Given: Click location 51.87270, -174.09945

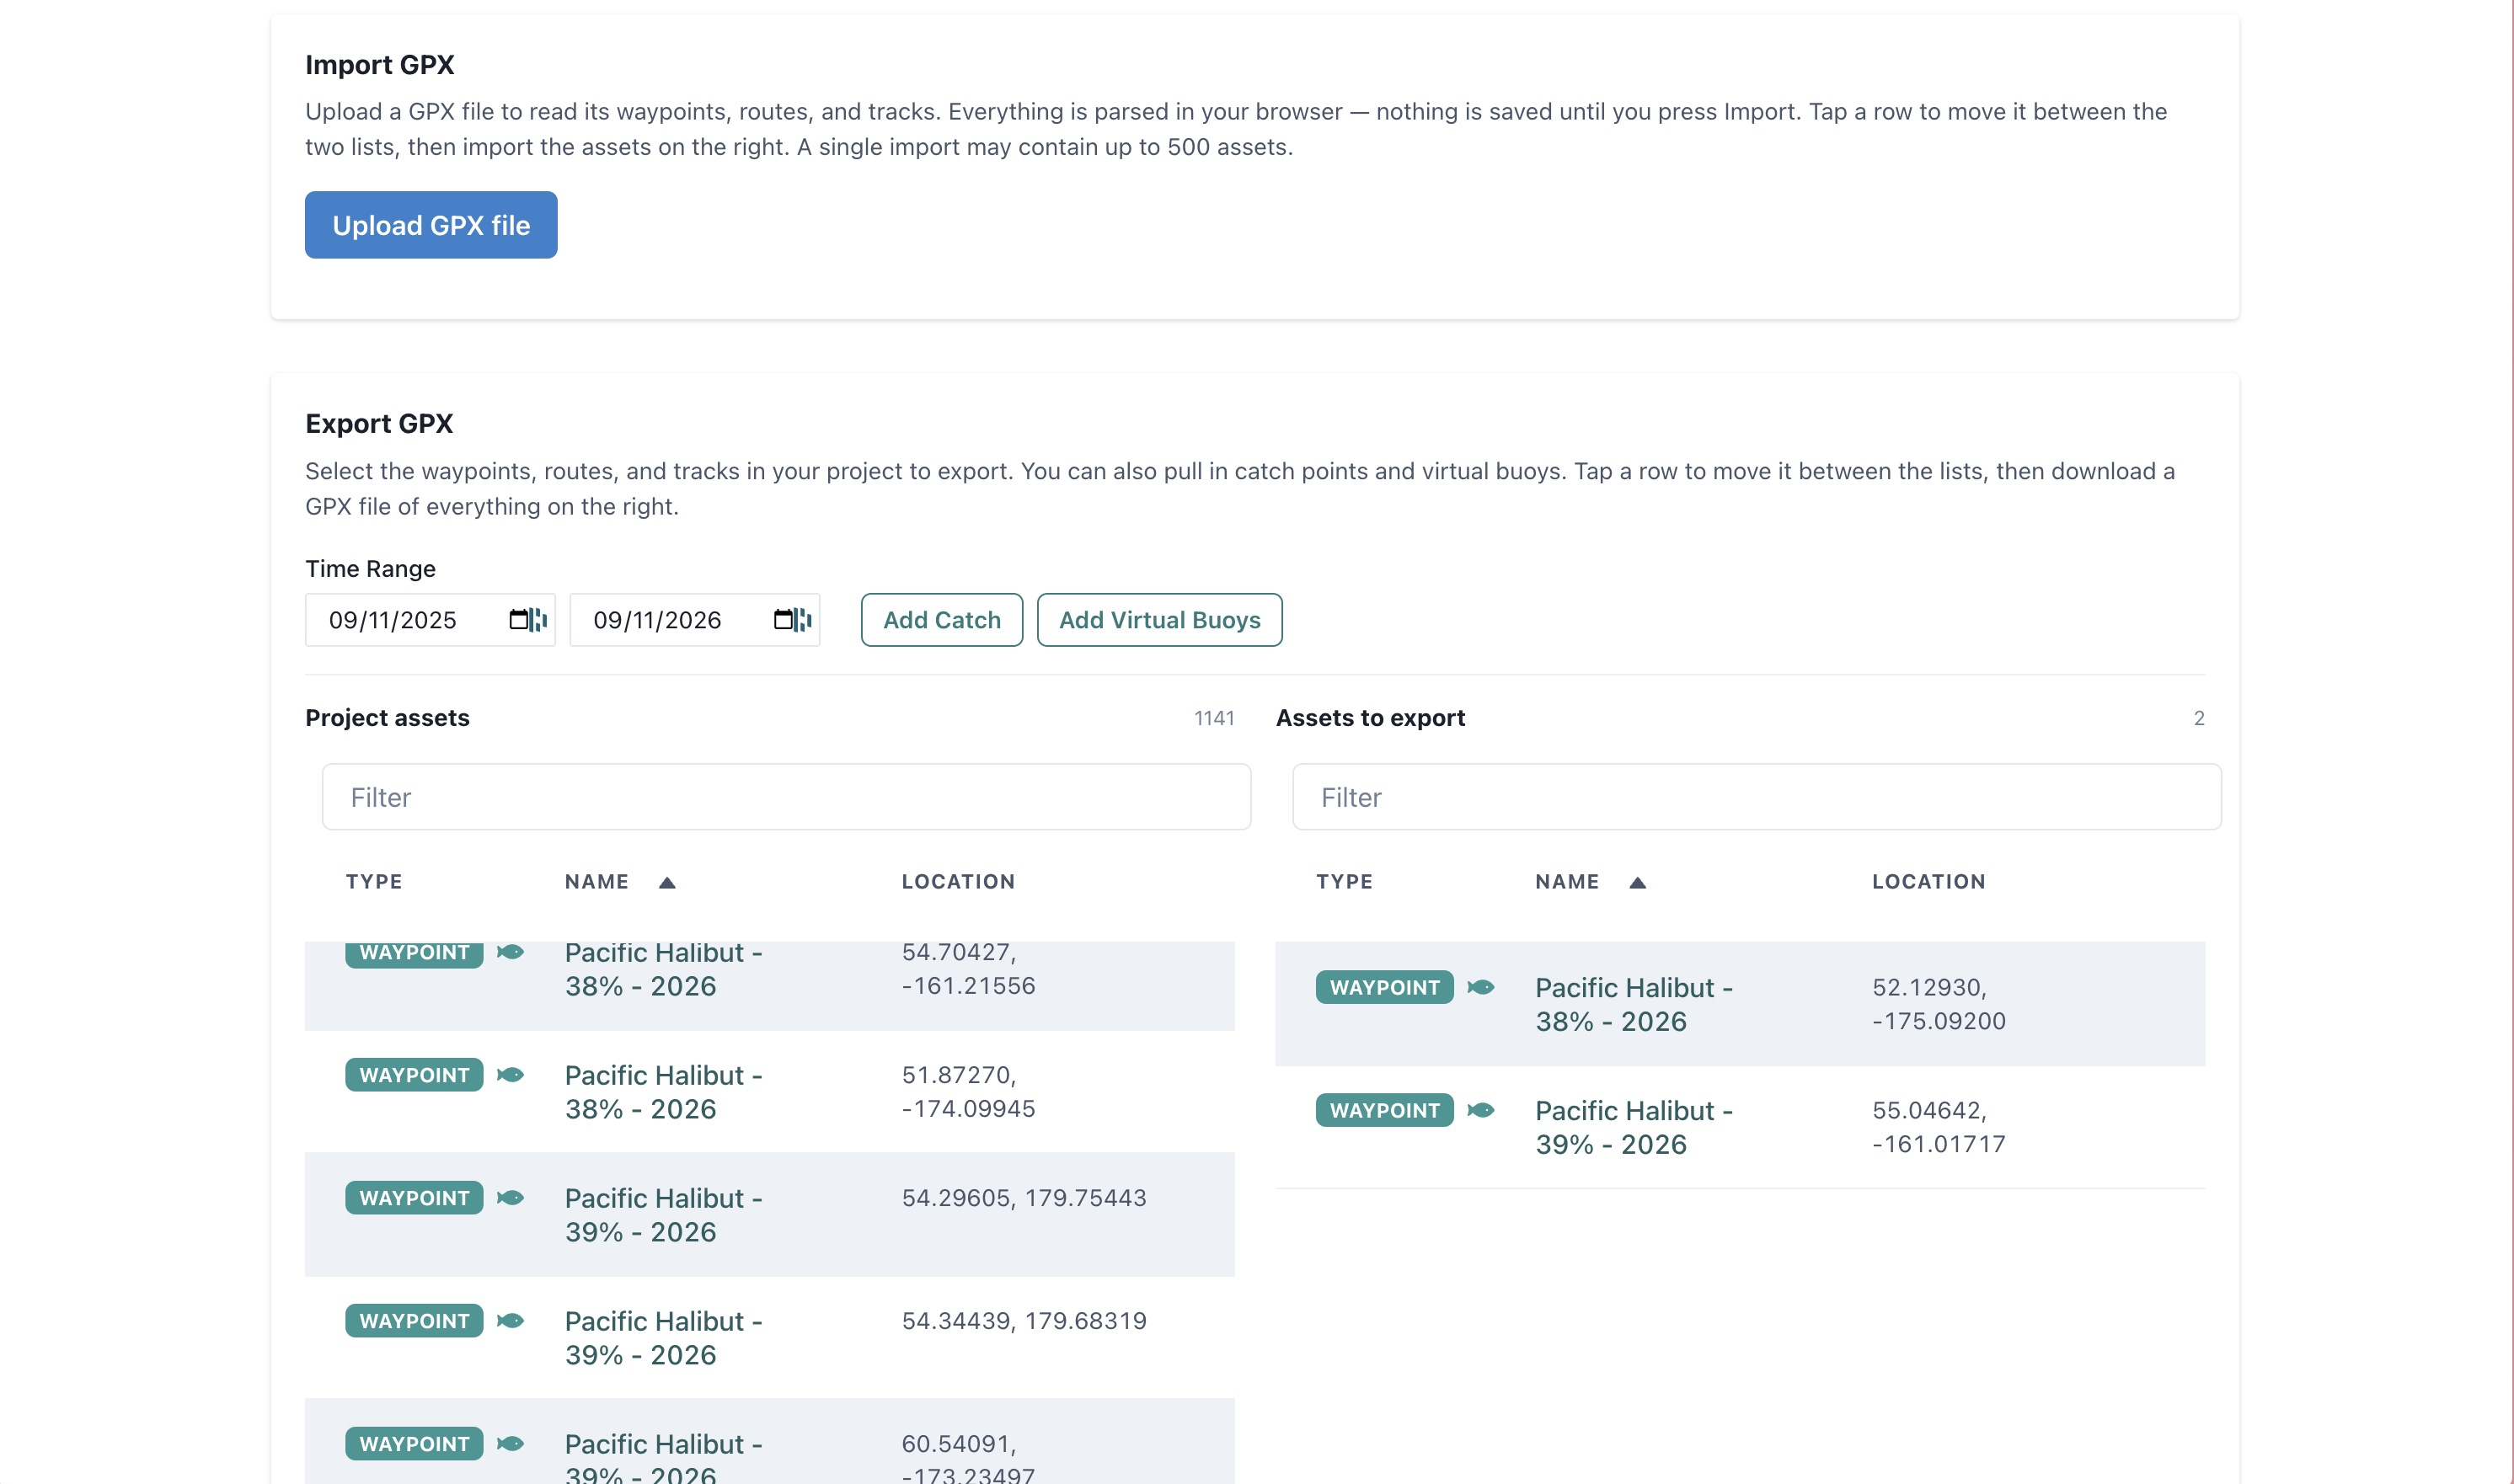Looking at the screenshot, I should [968, 1092].
